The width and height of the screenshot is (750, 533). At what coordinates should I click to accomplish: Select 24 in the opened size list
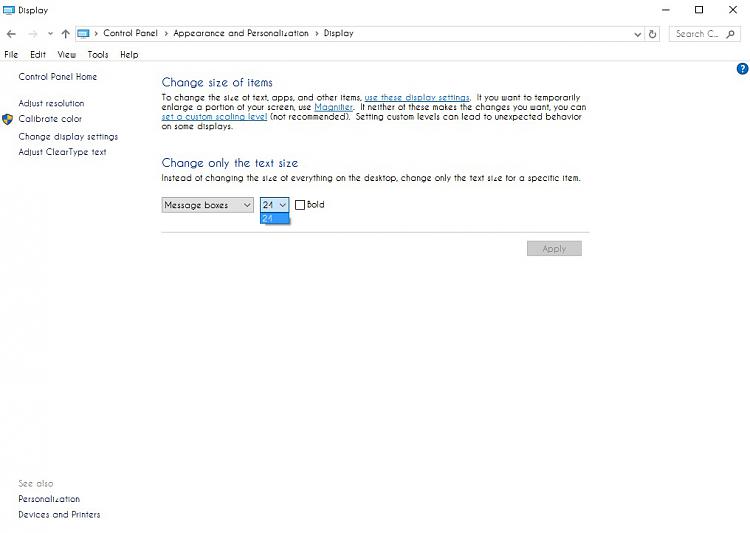click(x=275, y=219)
